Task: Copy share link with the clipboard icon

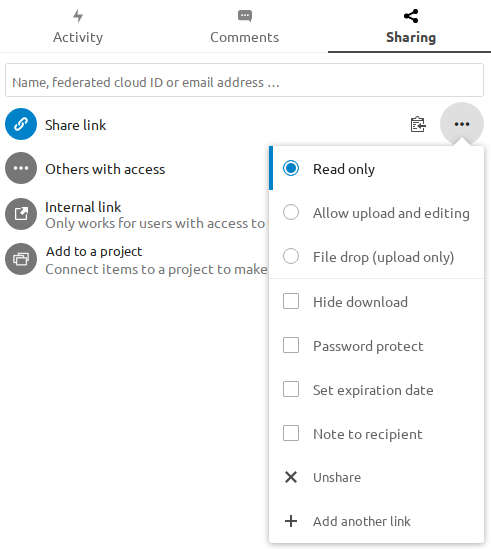Action: tap(418, 124)
